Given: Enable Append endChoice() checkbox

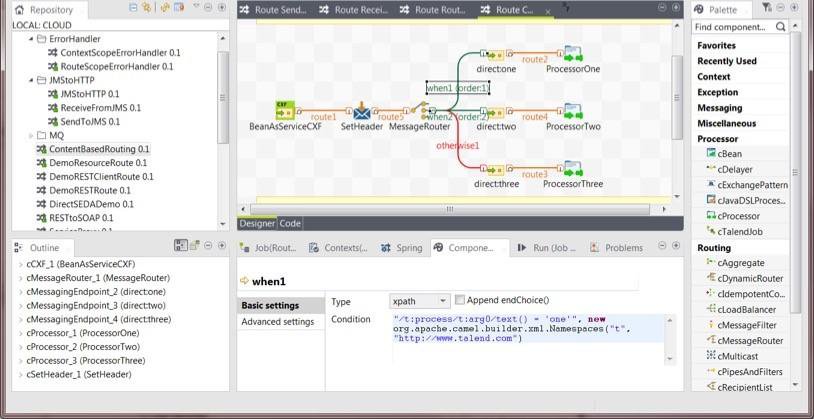Looking at the screenshot, I should pos(459,300).
